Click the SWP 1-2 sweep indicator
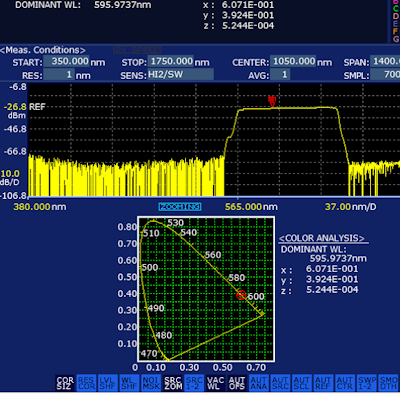The width and height of the screenshot is (400, 394). [366, 383]
